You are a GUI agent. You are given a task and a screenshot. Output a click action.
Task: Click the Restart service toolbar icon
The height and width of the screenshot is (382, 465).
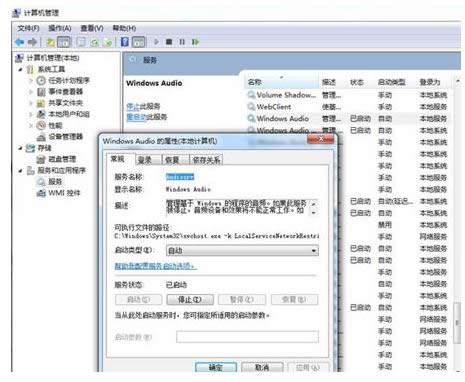195,42
